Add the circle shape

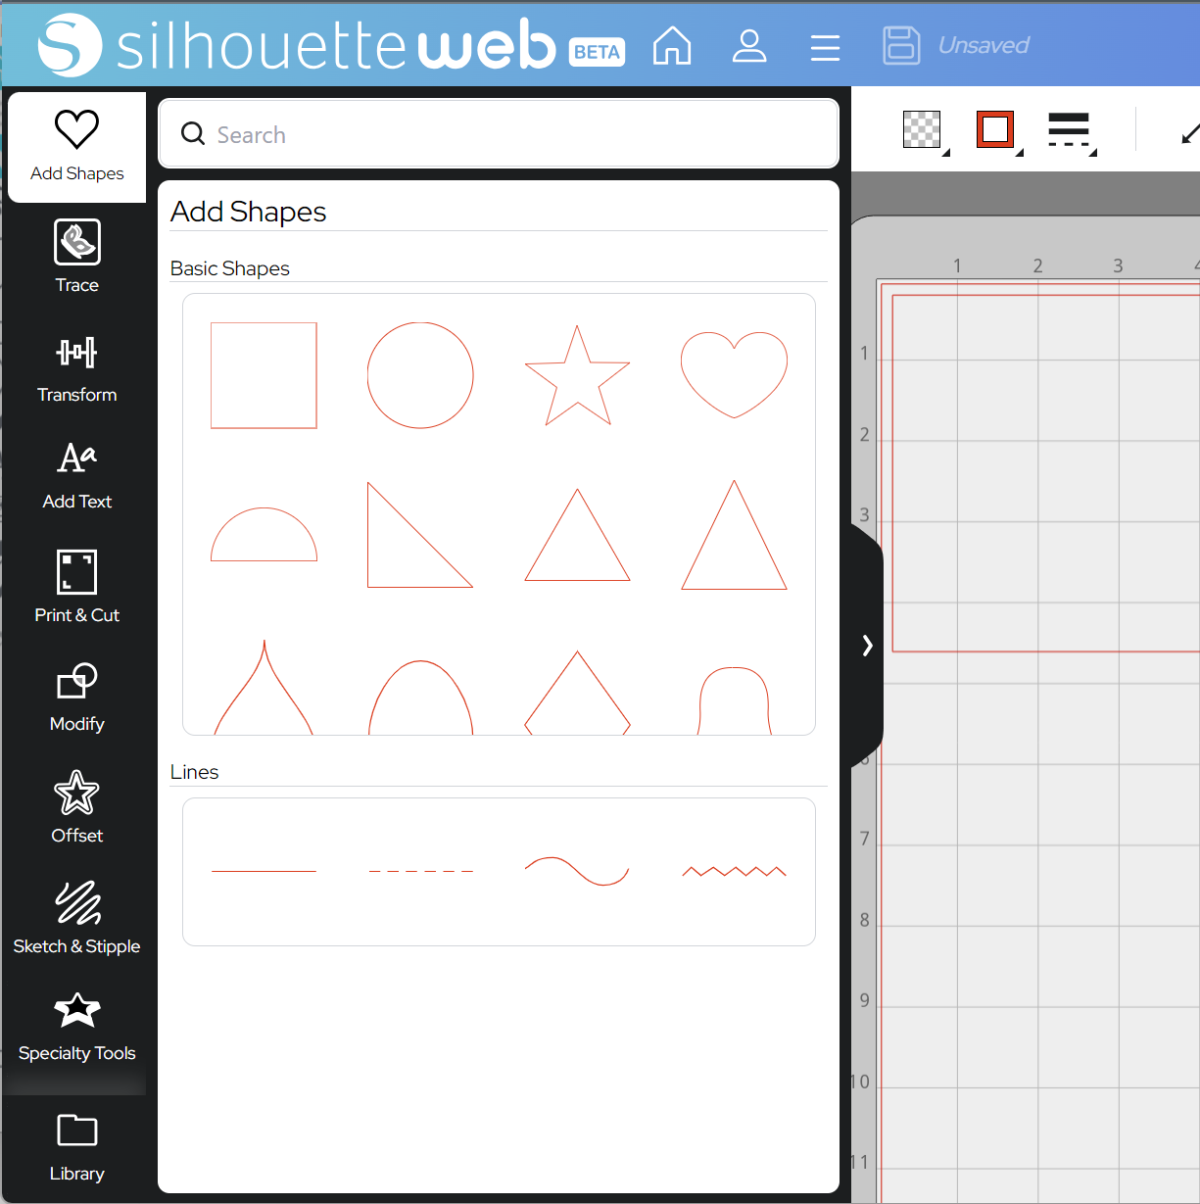pyautogui.click(x=420, y=375)
